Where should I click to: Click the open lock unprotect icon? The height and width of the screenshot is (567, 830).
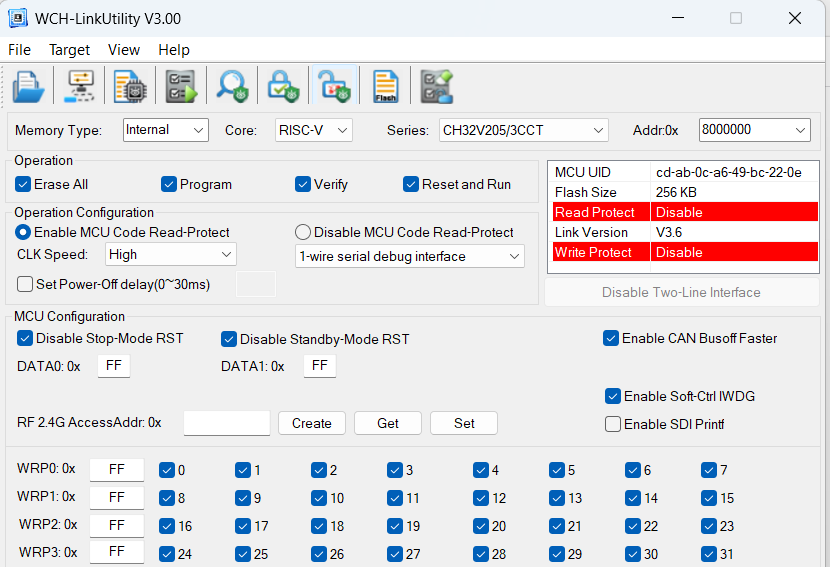tap(334, 86)
